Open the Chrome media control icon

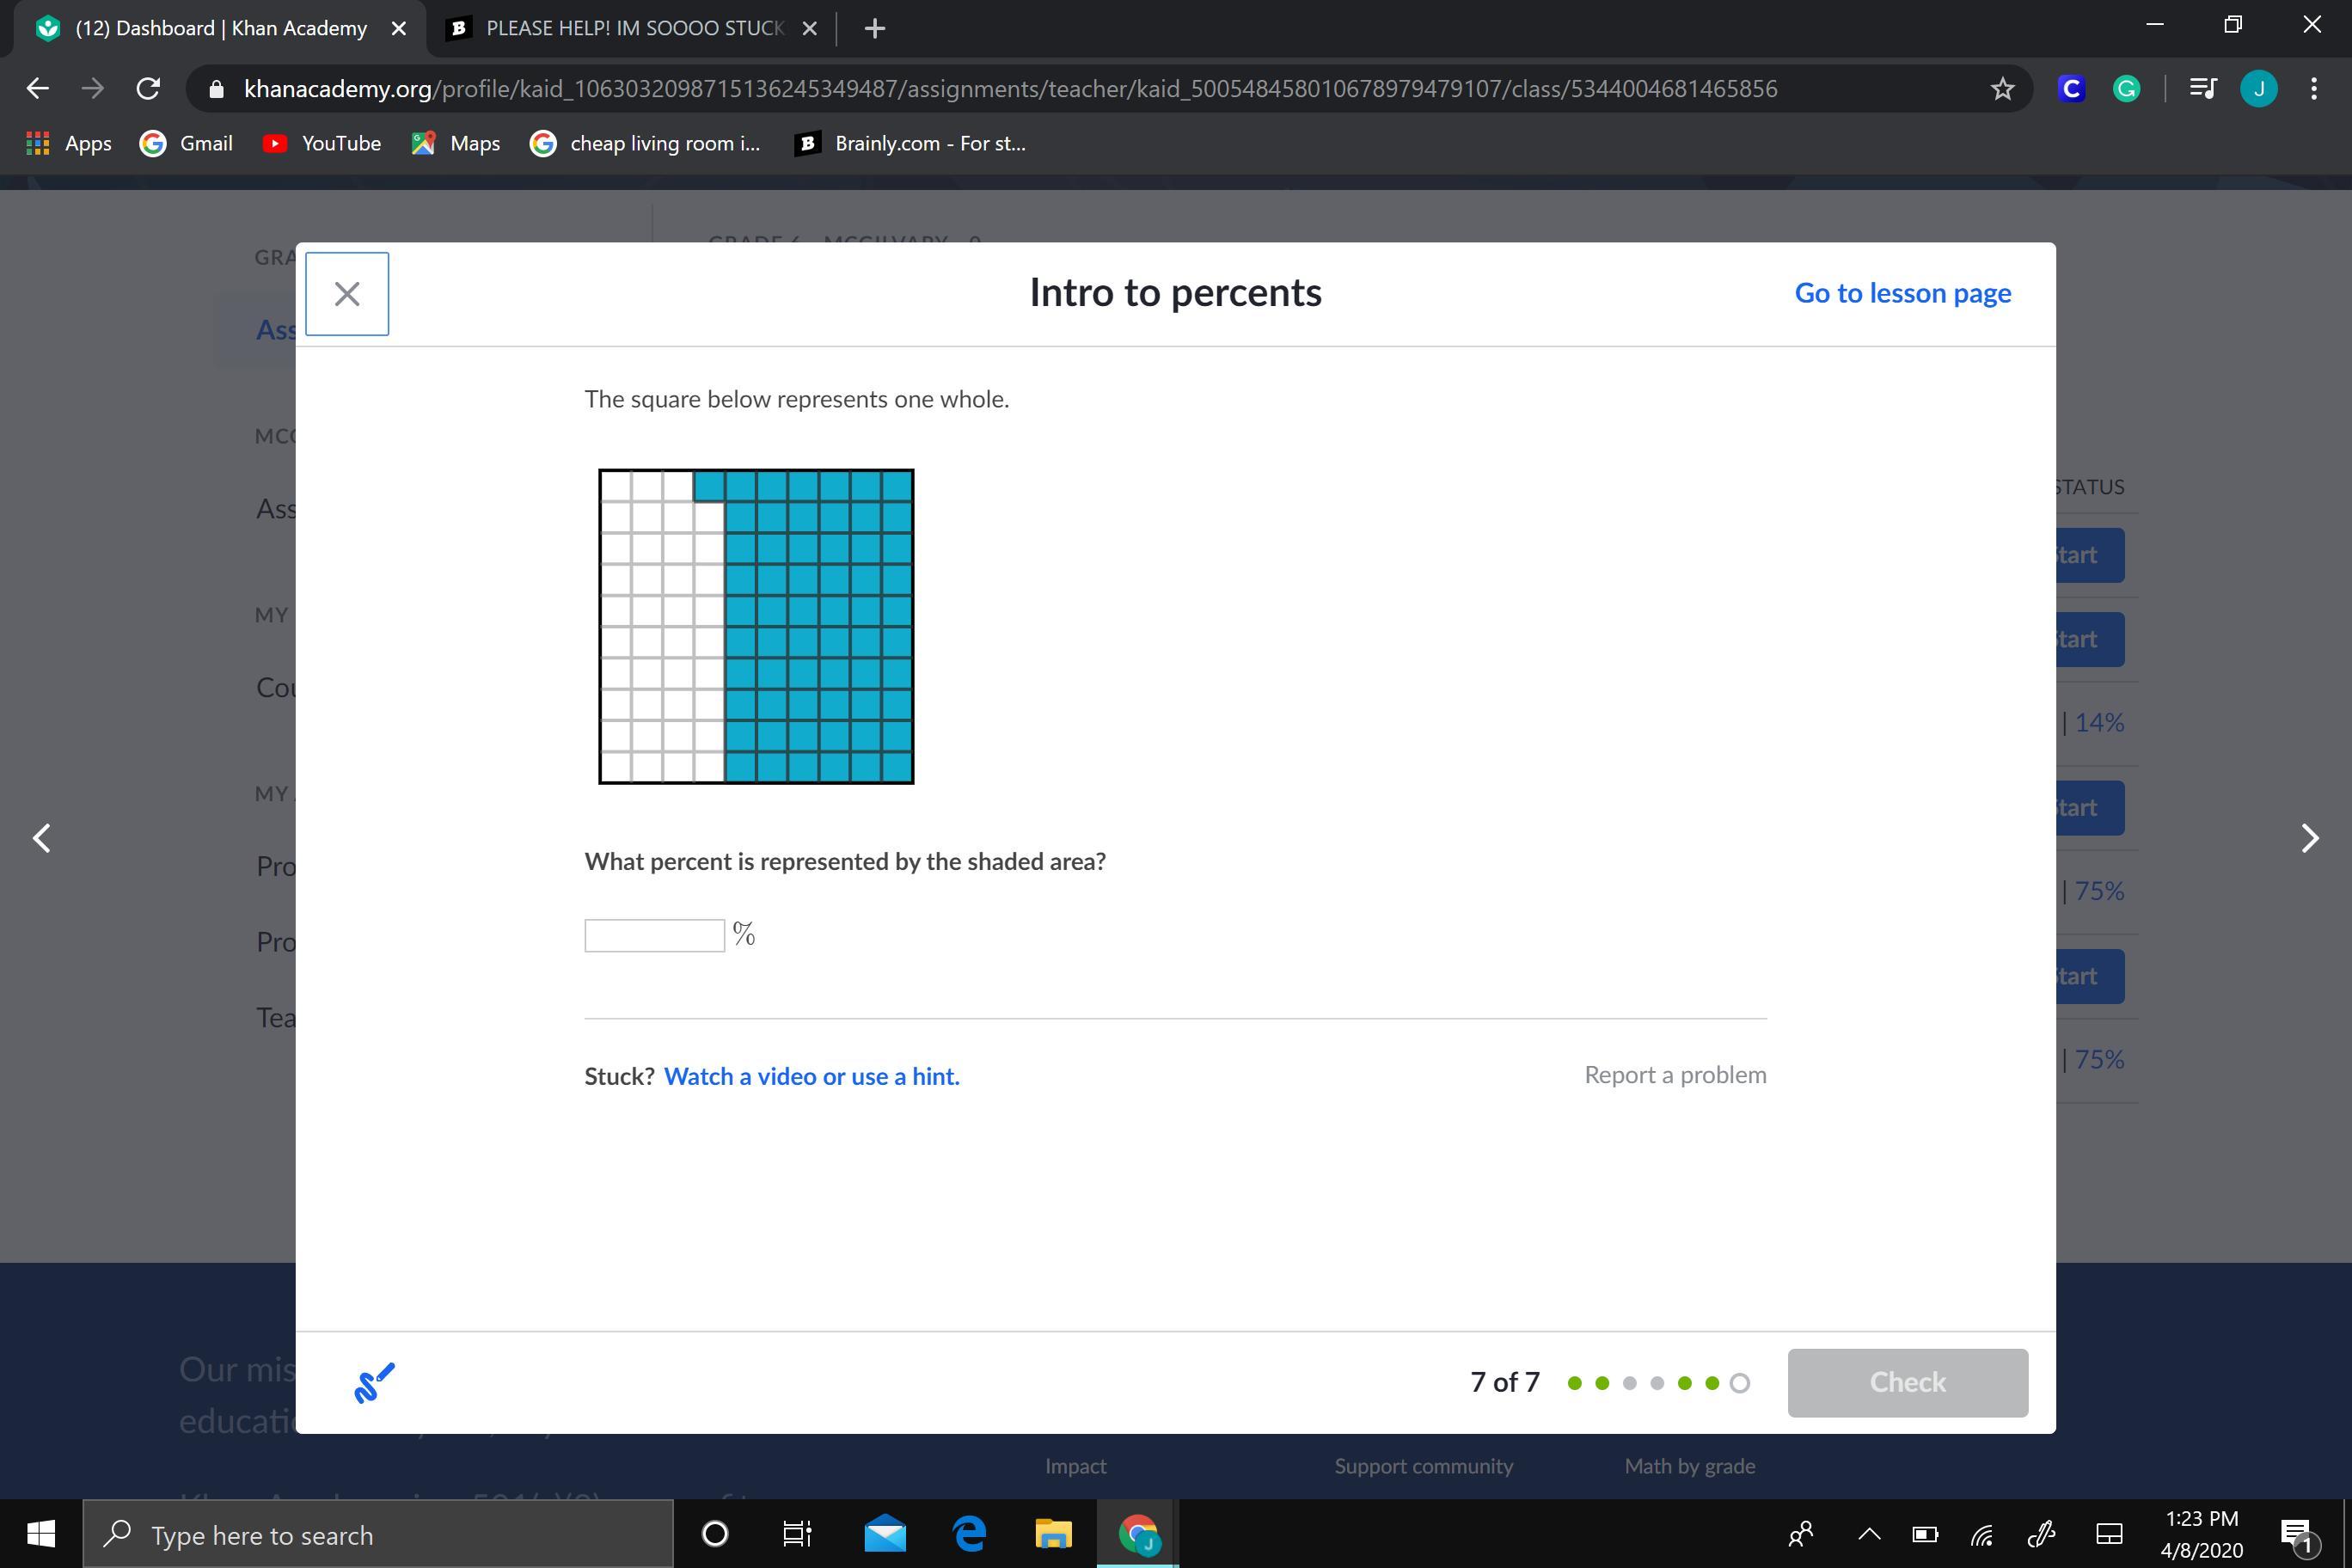pos(2203,89)
